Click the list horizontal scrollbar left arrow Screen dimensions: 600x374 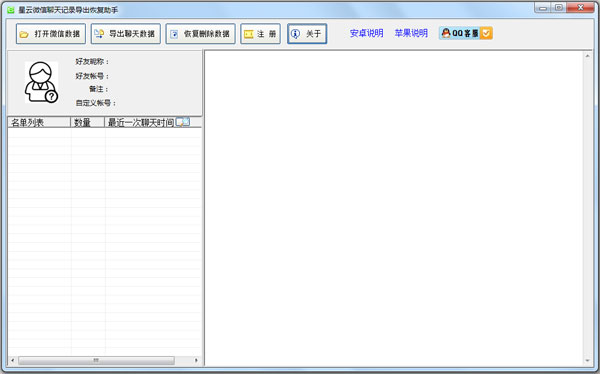point(13,360)
